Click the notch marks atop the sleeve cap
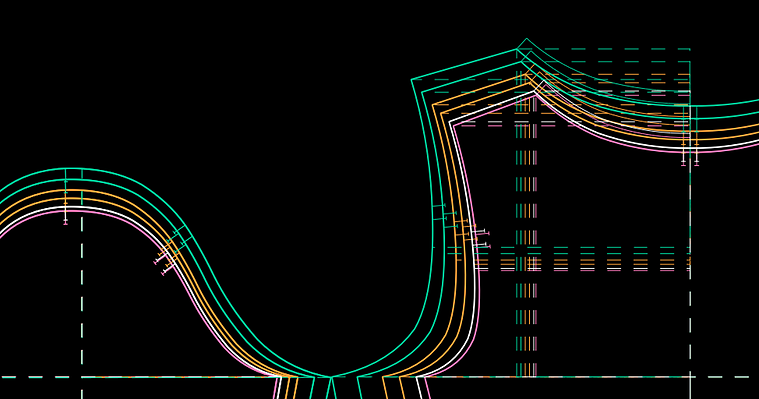 pos(73,196)
